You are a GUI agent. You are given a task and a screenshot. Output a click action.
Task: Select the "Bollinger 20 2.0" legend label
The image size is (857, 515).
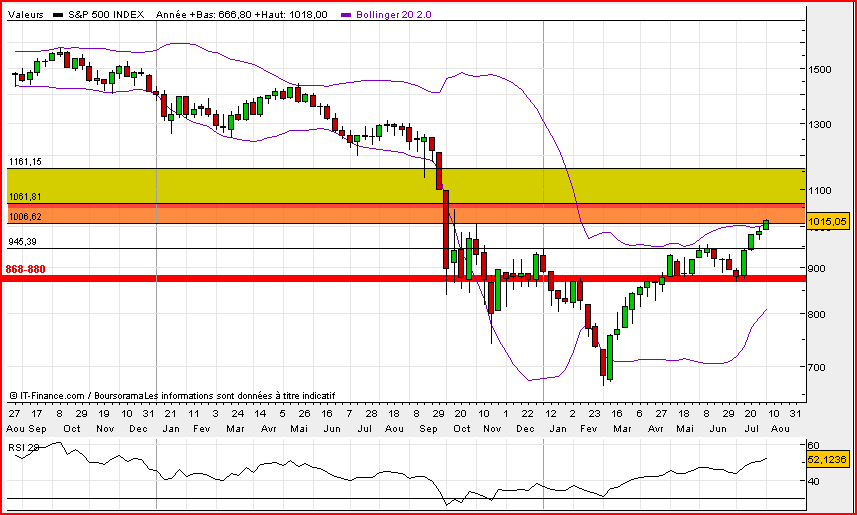pos(394,15)
